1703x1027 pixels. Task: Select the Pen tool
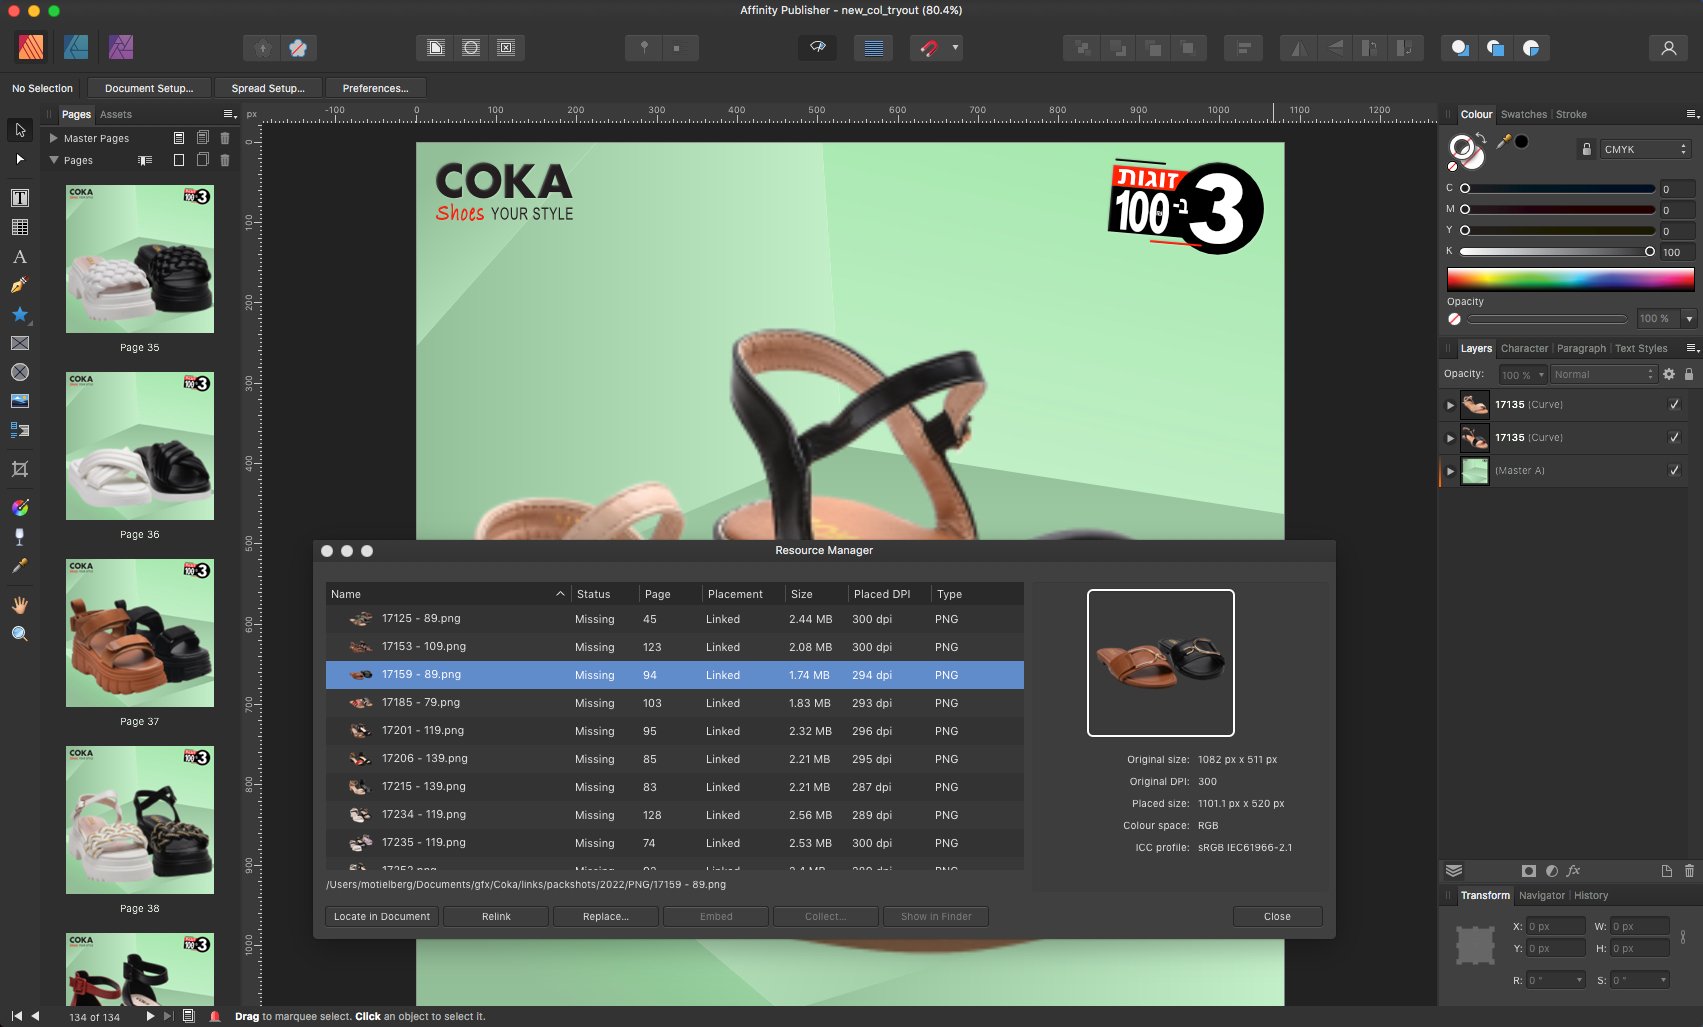(19, 286)
